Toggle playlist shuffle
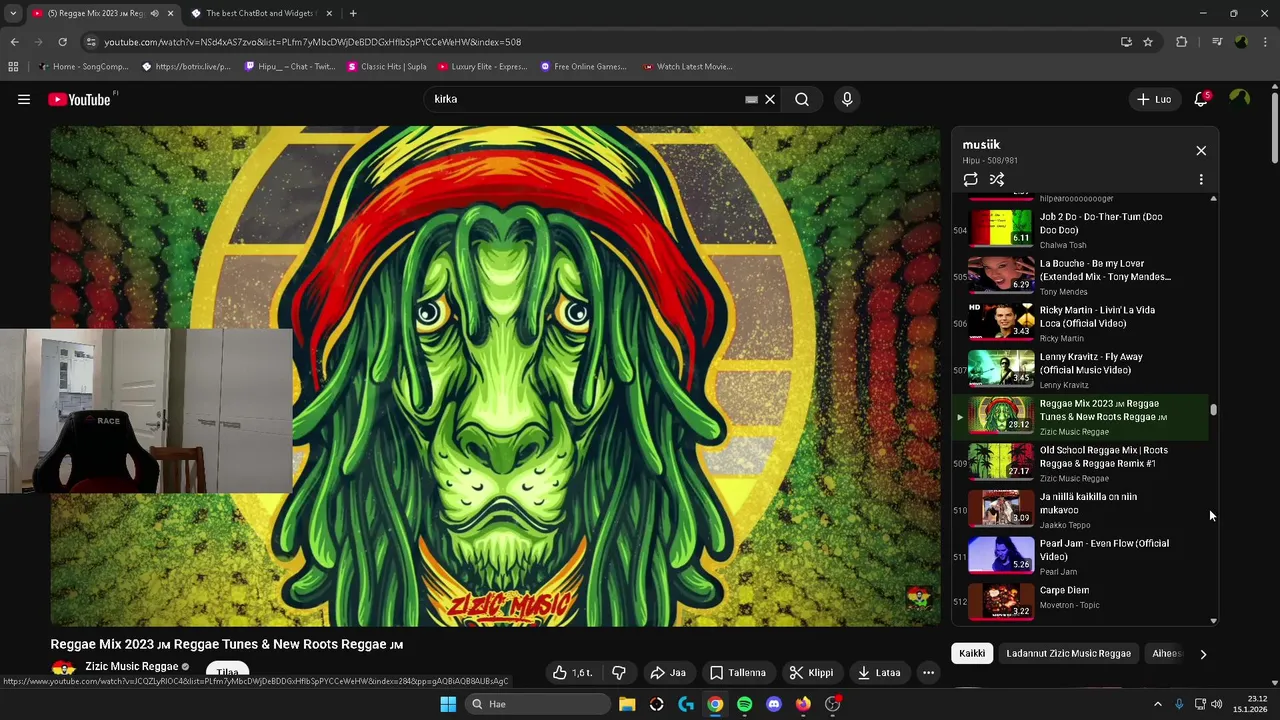The height and width of the screenshot is (720, 1280). point(997,179)
